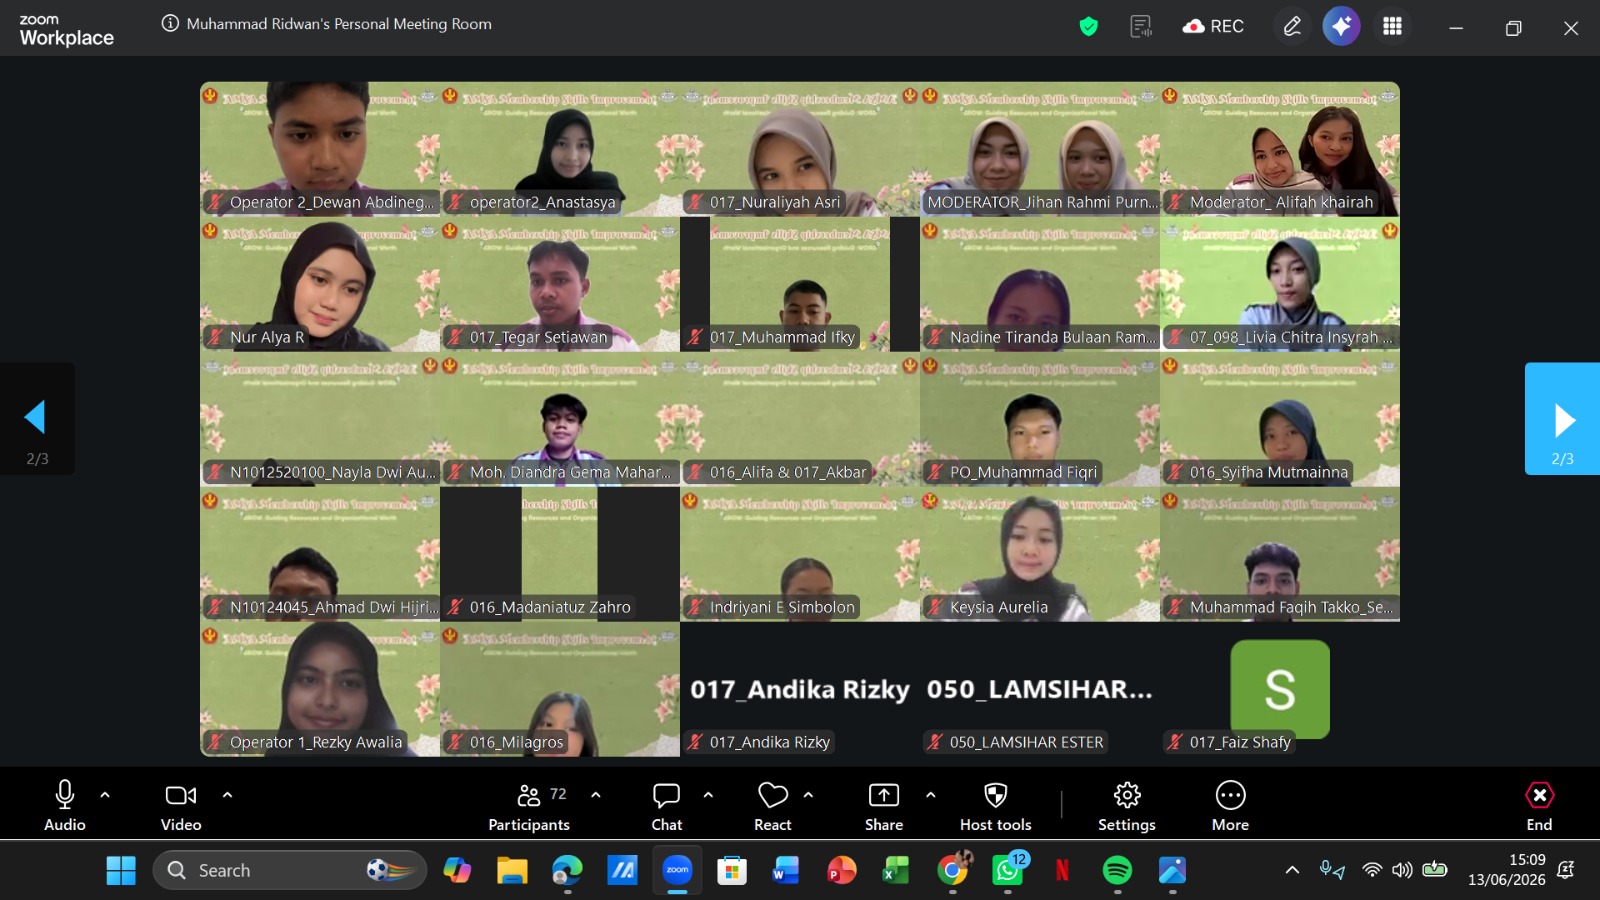Open Microsoft Edge from the taskbar
This screenshot has width=1600, height=900.
[x=567, y=870]
